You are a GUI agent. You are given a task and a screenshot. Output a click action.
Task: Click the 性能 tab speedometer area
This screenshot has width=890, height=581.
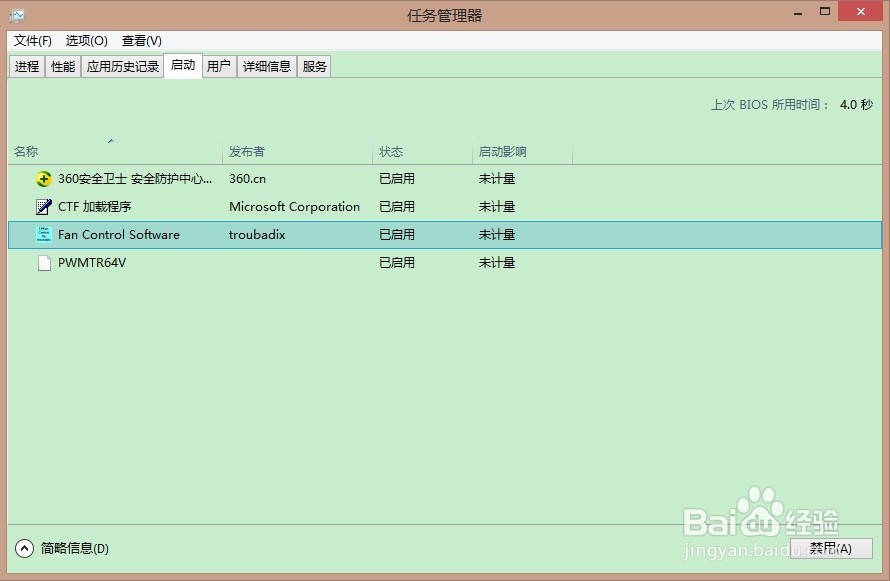62,65
